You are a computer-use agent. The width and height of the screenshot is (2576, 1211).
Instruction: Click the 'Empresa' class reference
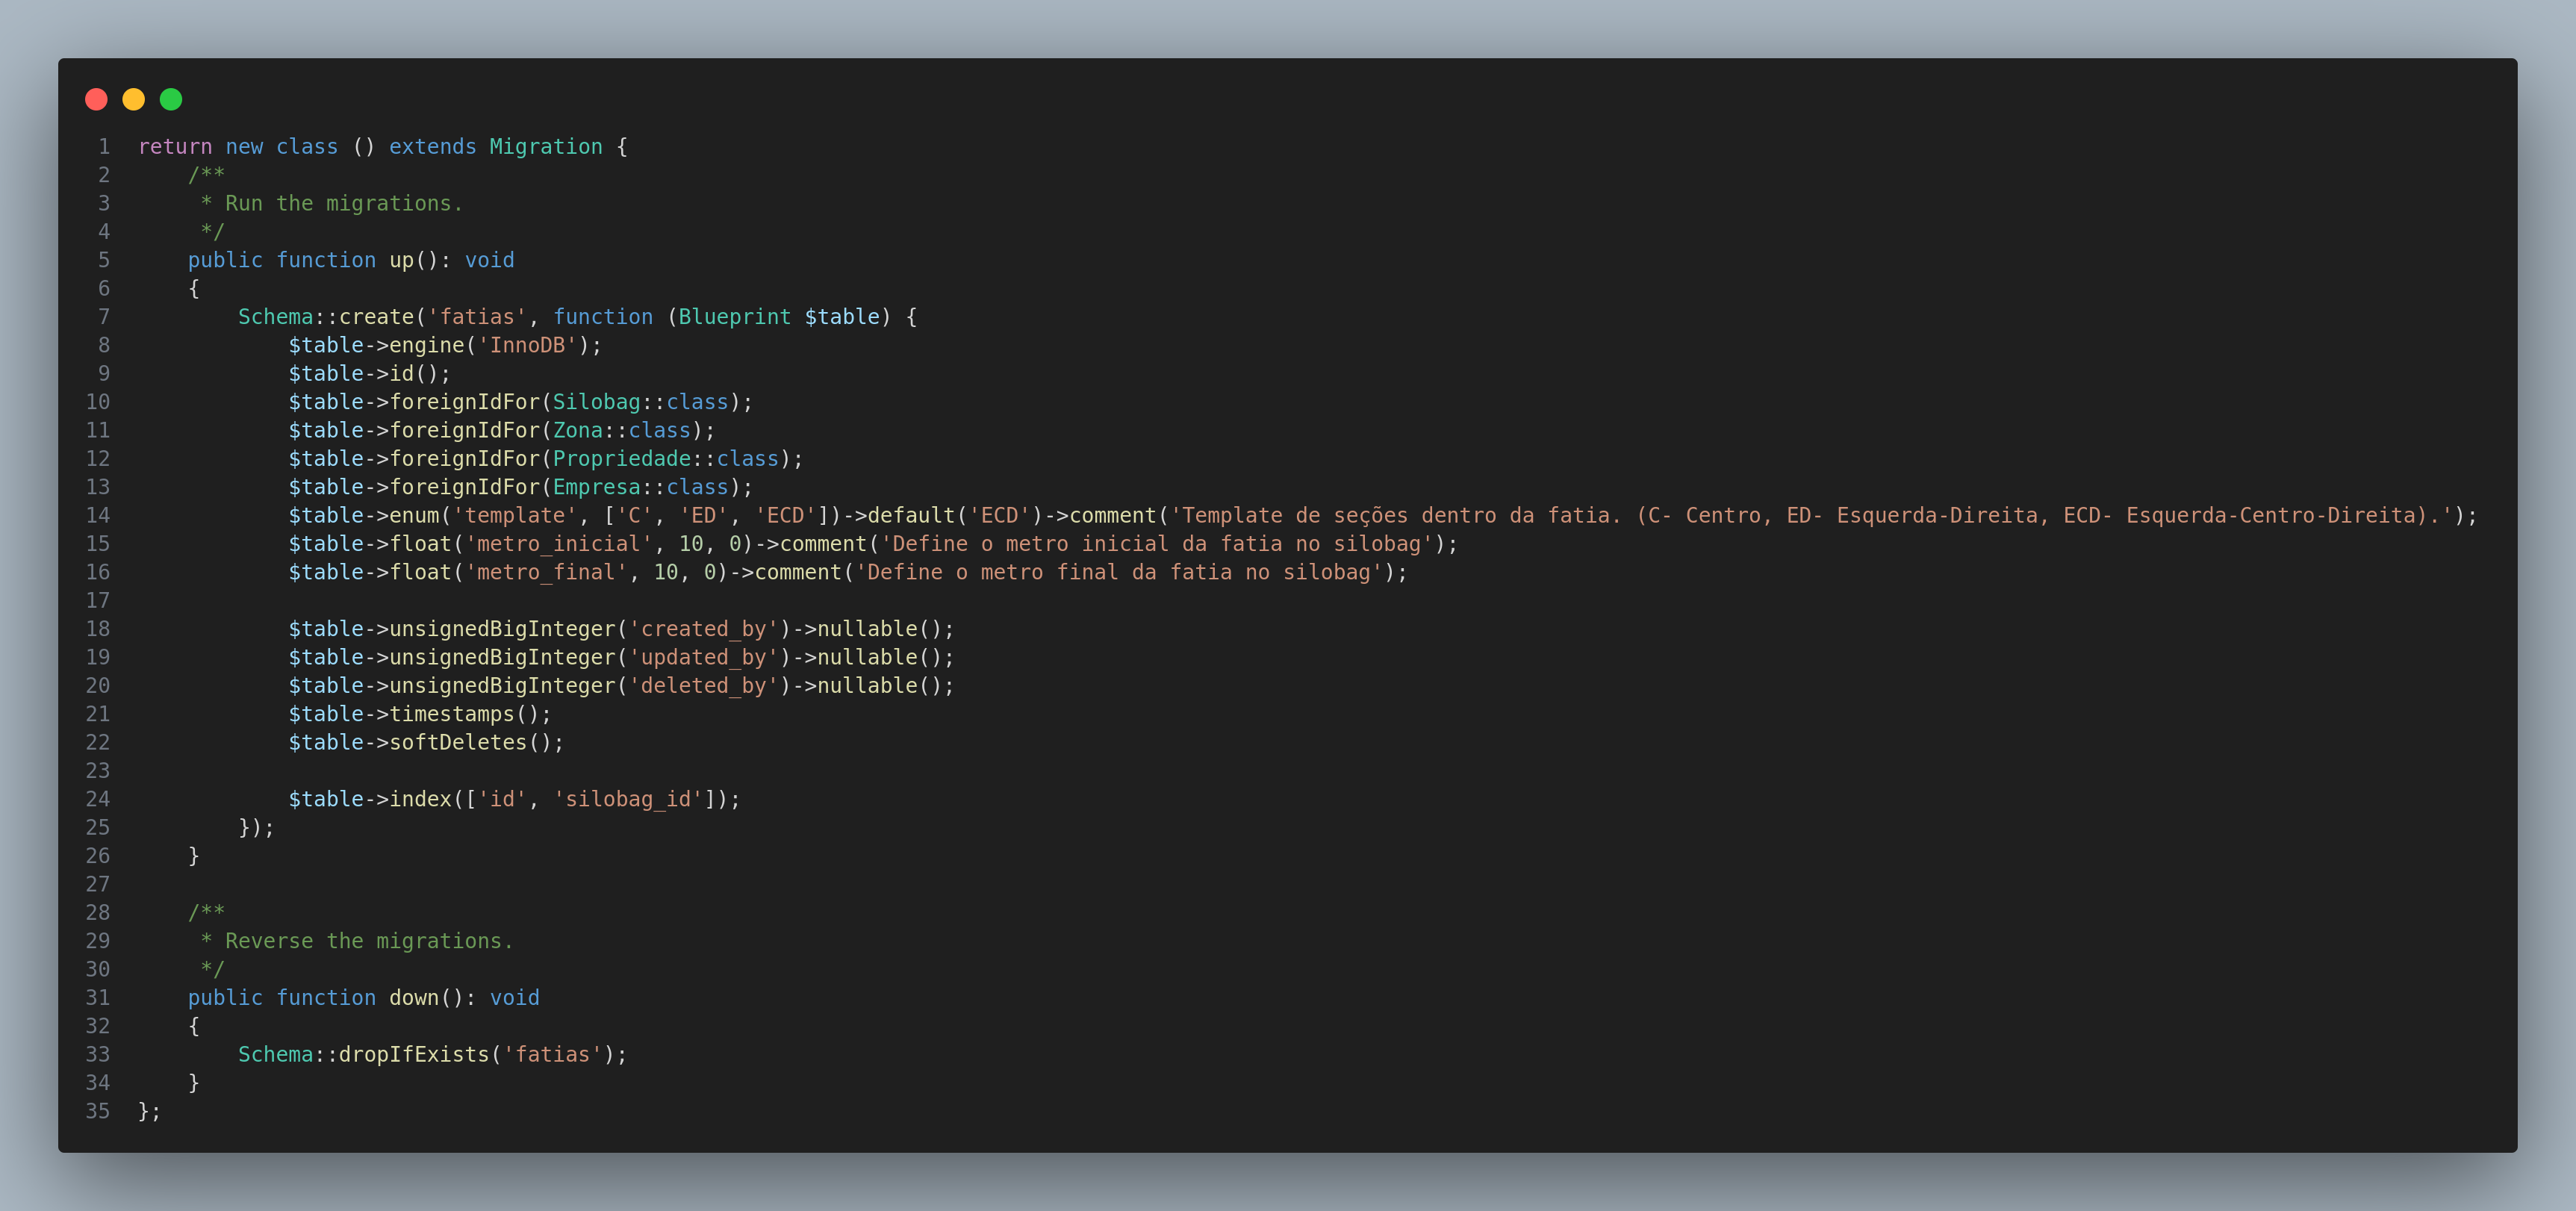click(596, 487)
